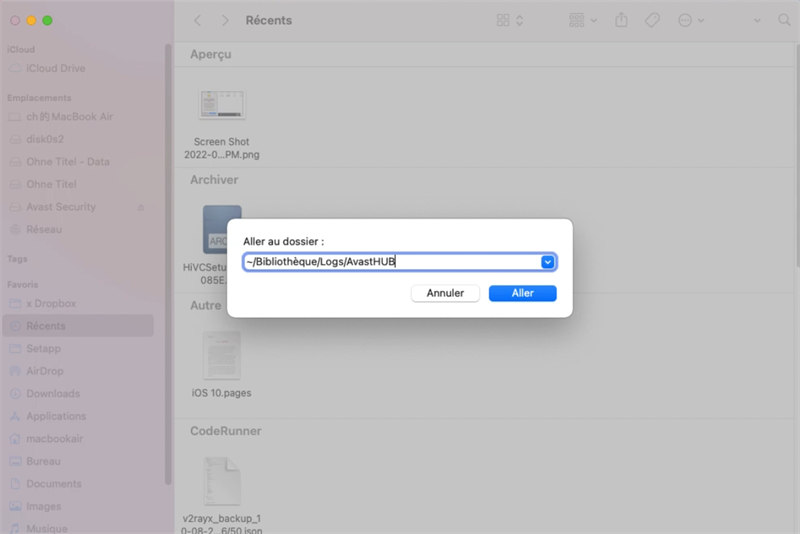Image resolution: width=800 pixels, height=534 pixels.
Task: Open Finder search magnifier
Action: (x=784, y=20)
